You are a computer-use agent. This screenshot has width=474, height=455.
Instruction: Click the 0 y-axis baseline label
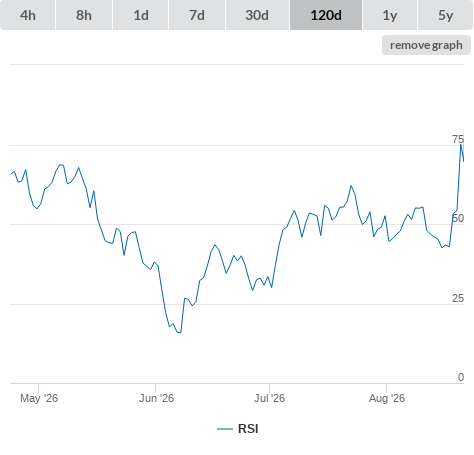461,377
